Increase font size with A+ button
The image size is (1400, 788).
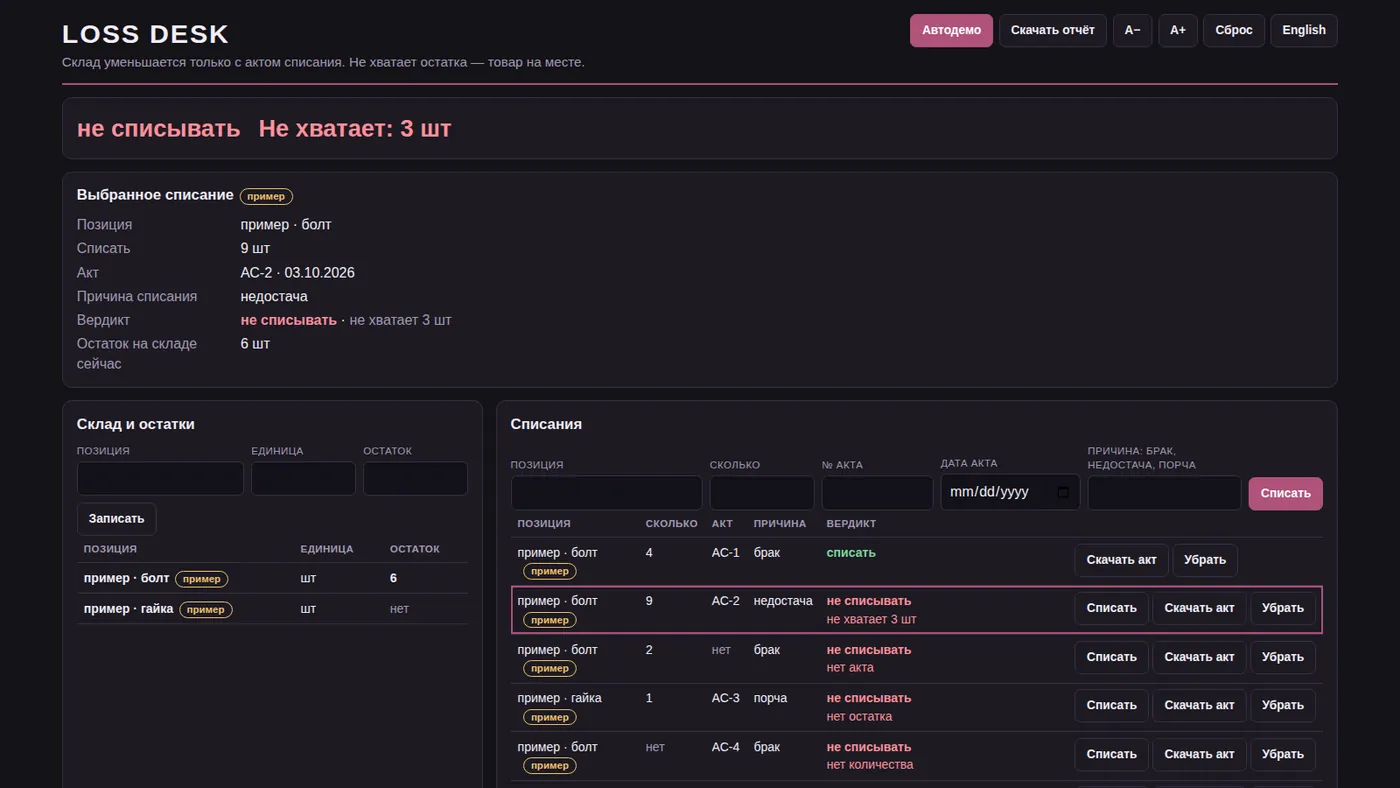click(x=1178, y=30)
